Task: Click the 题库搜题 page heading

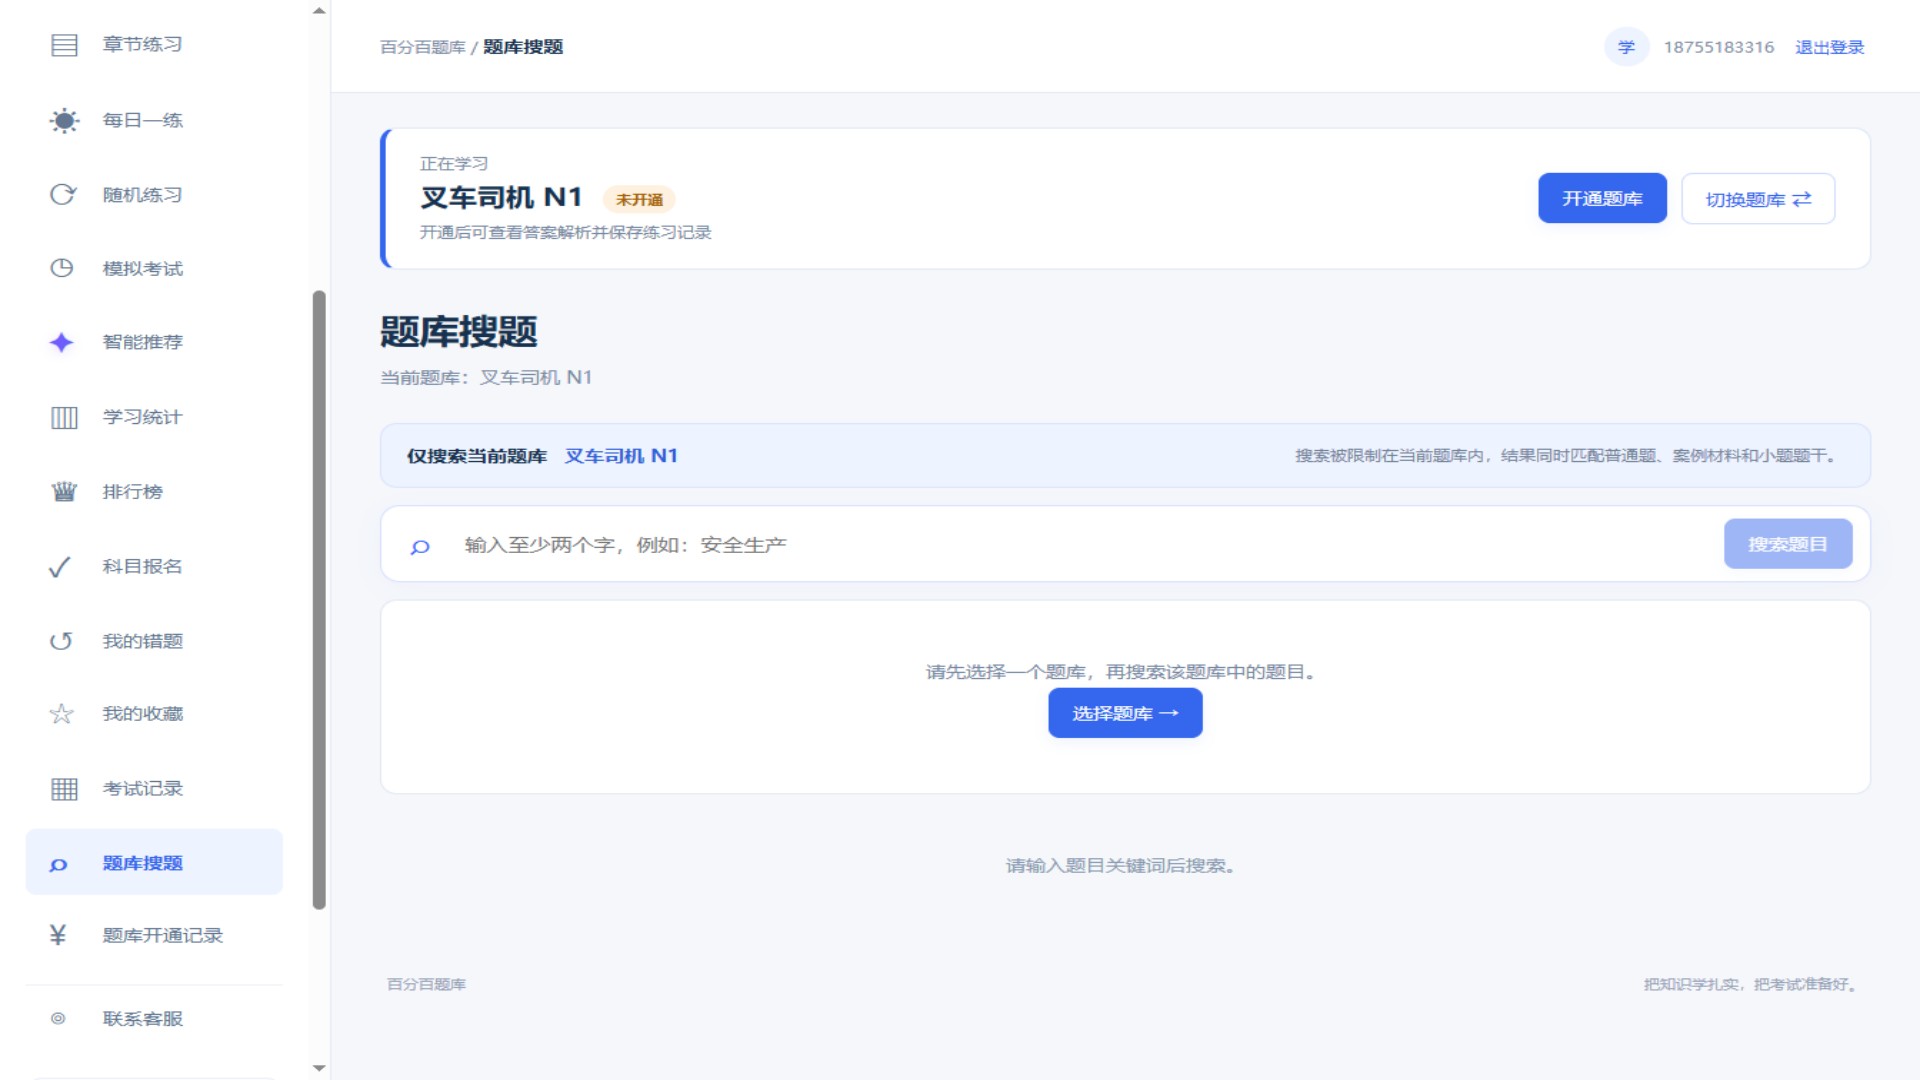Action: point(459,332)
